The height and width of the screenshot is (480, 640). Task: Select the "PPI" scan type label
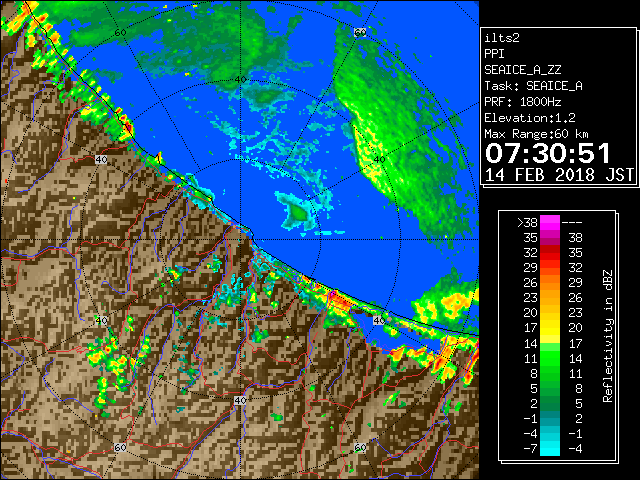click(494, 54)
